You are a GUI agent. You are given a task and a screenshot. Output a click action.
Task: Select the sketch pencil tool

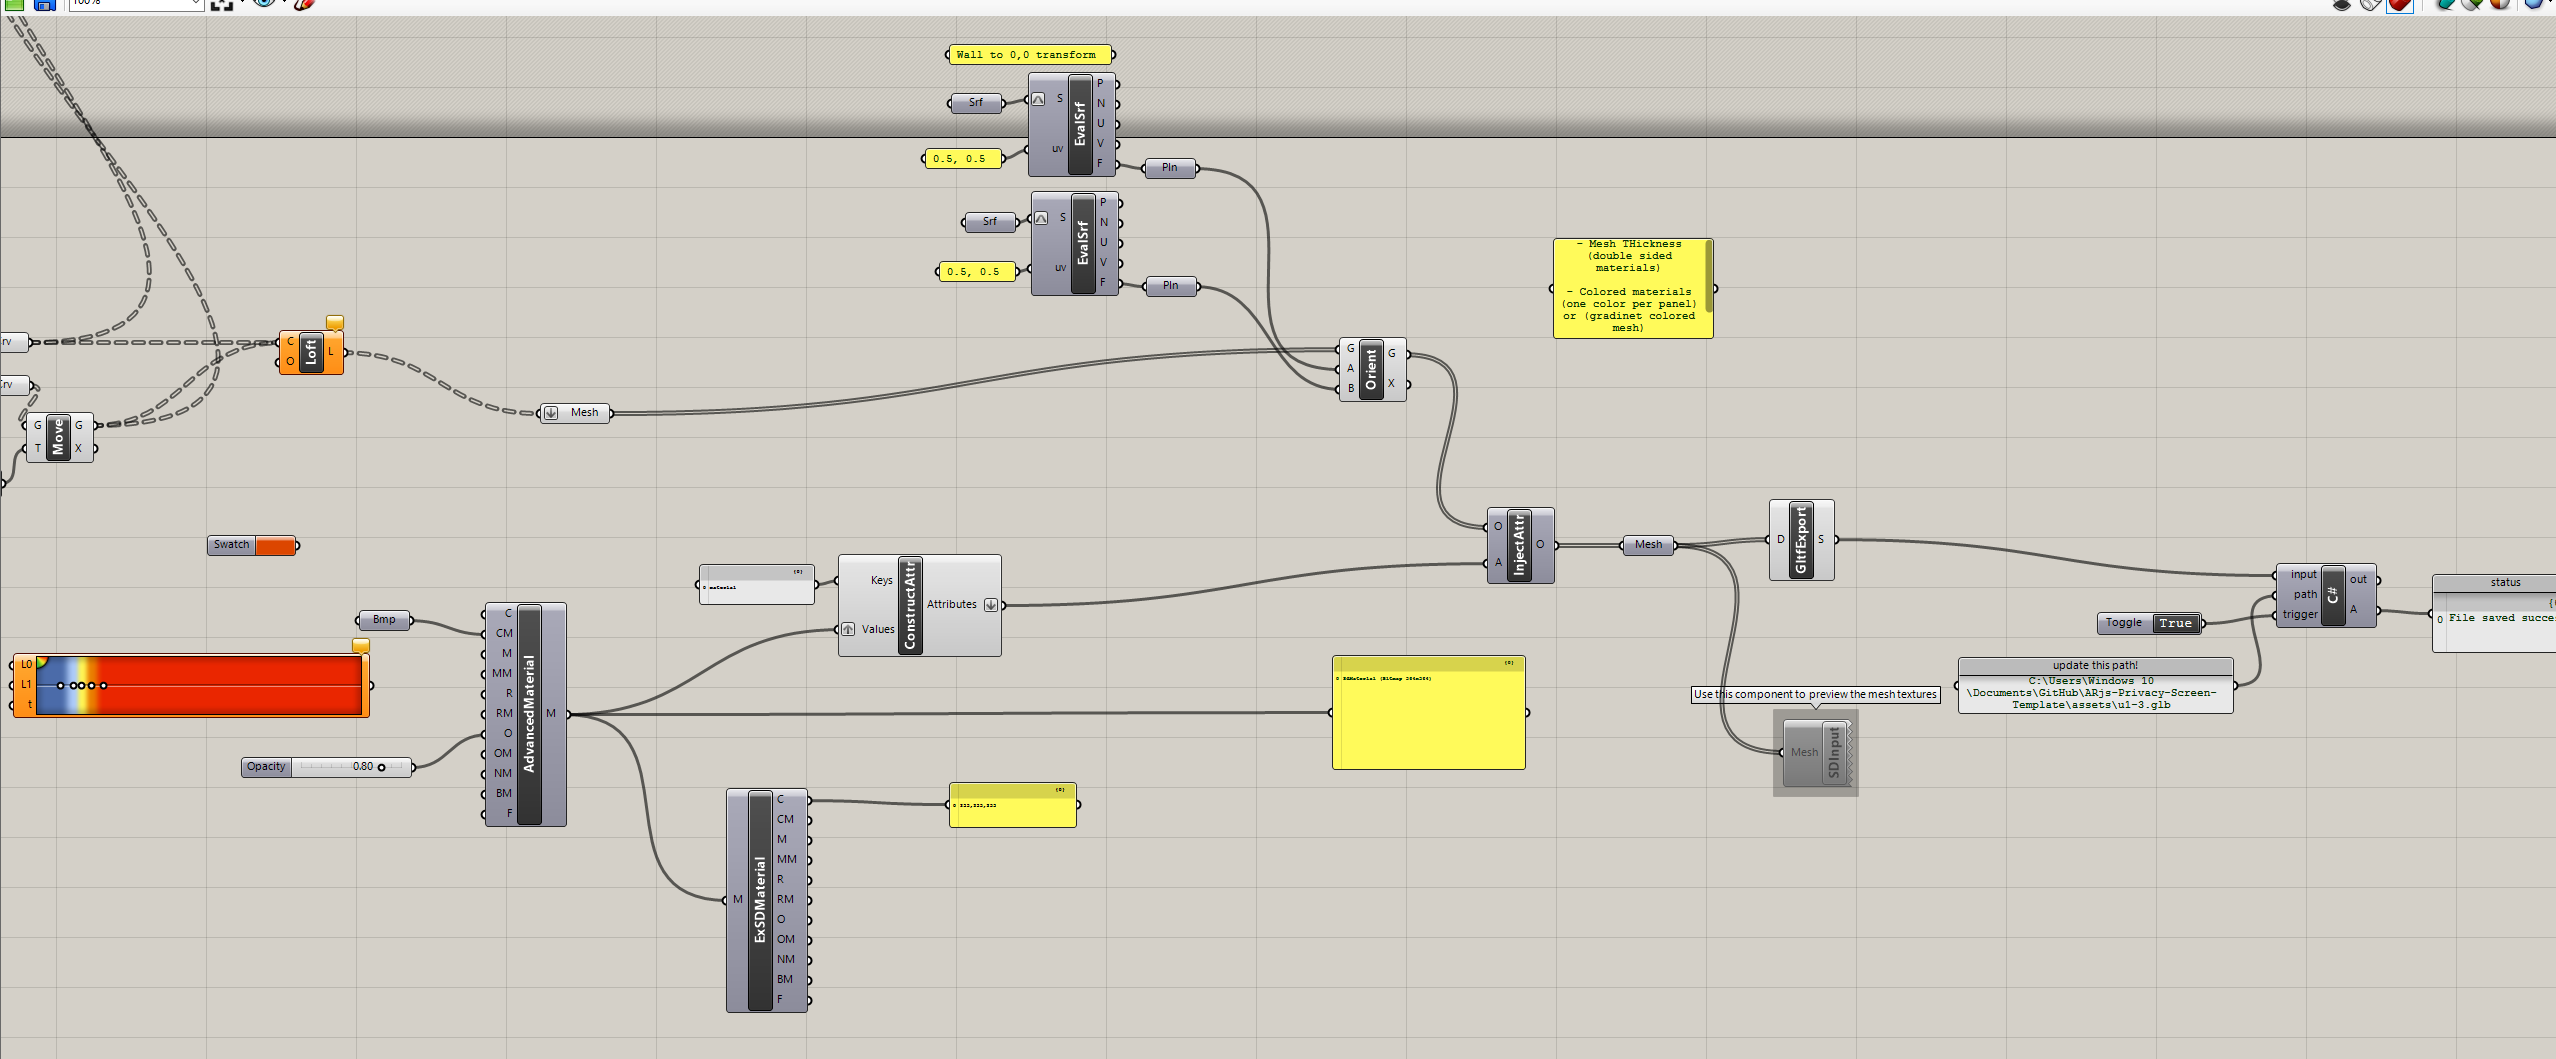(x=304, y=4)
